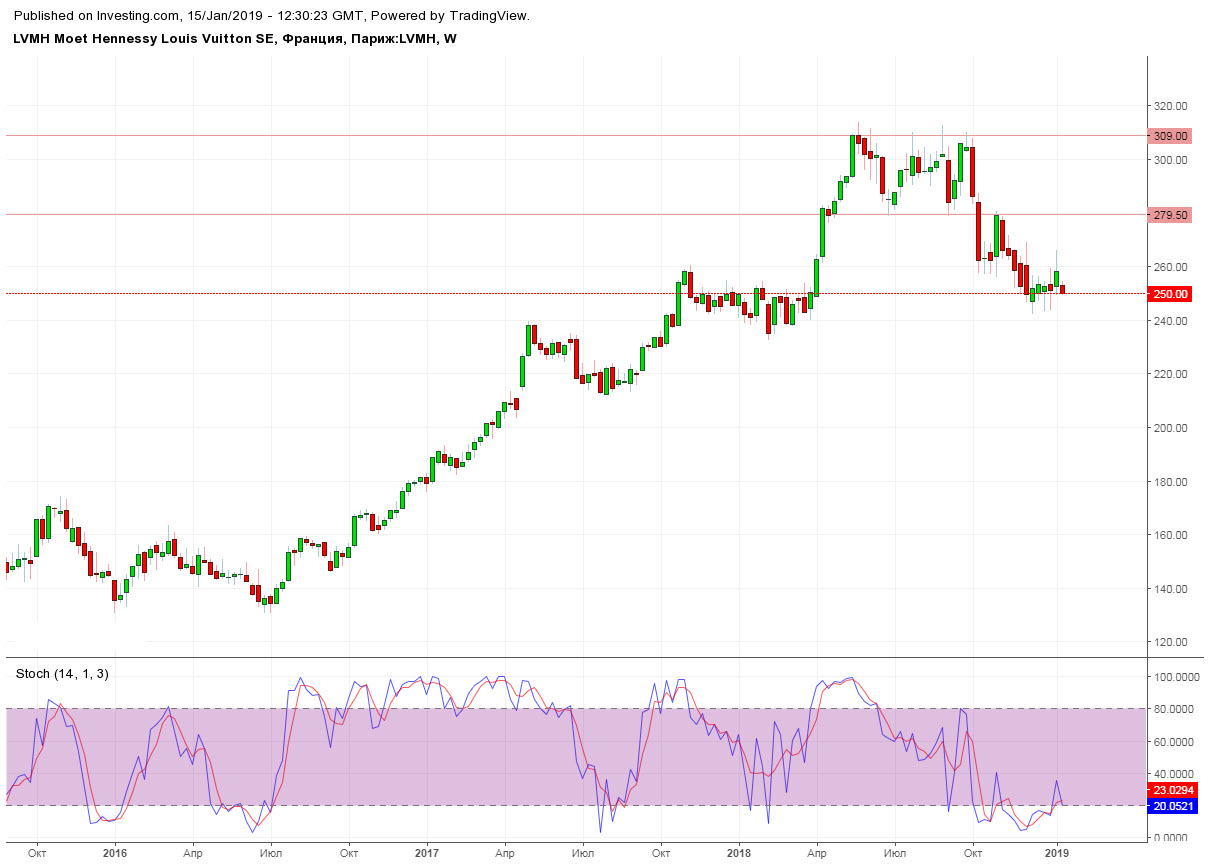
Task: Click the Published on Investing.com header text
Action: click(x=272, y=16)
